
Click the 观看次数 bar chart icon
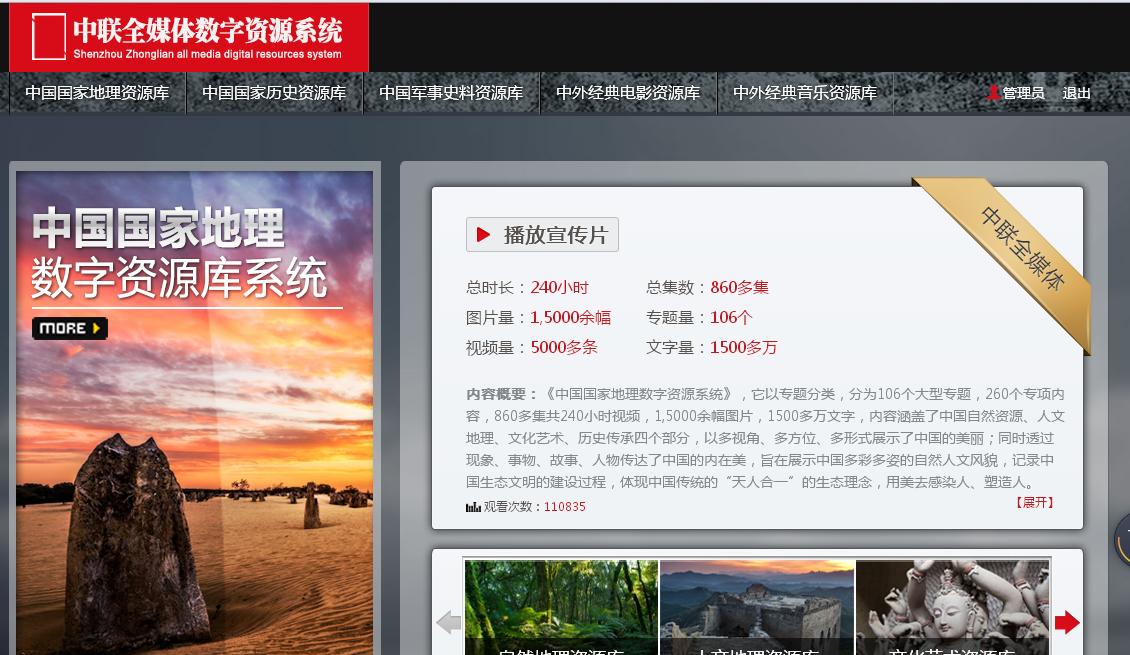coord(473,507)
